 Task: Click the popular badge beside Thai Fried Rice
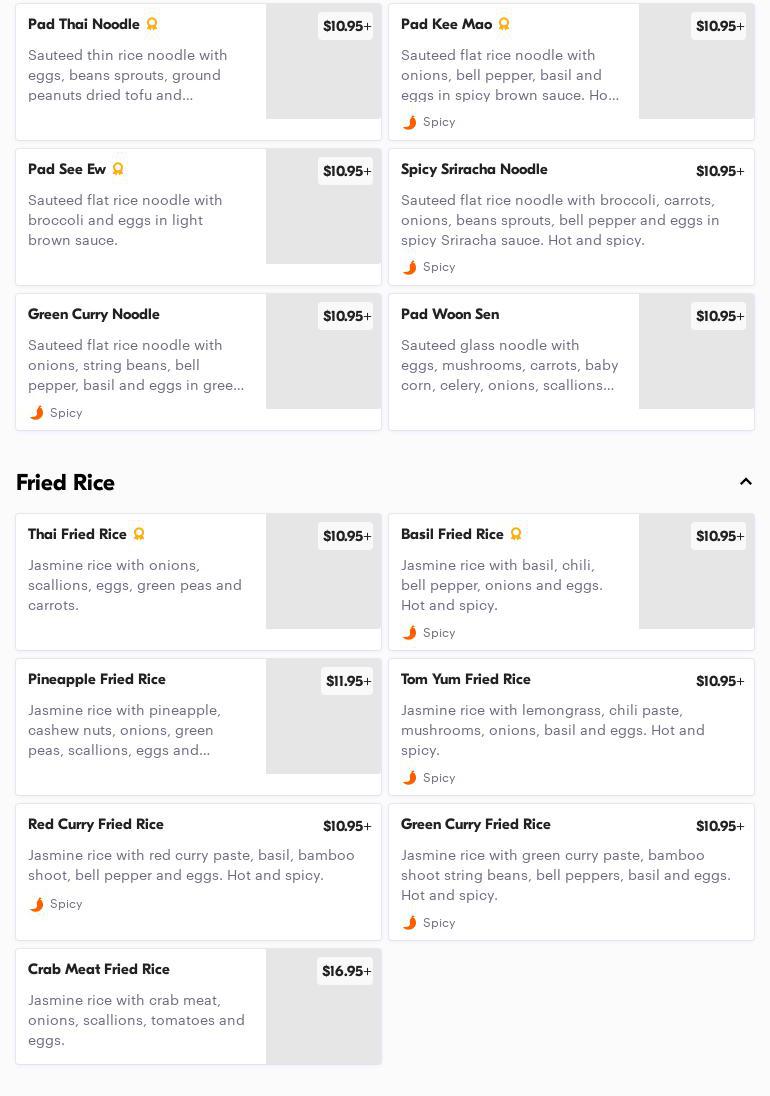139,534
